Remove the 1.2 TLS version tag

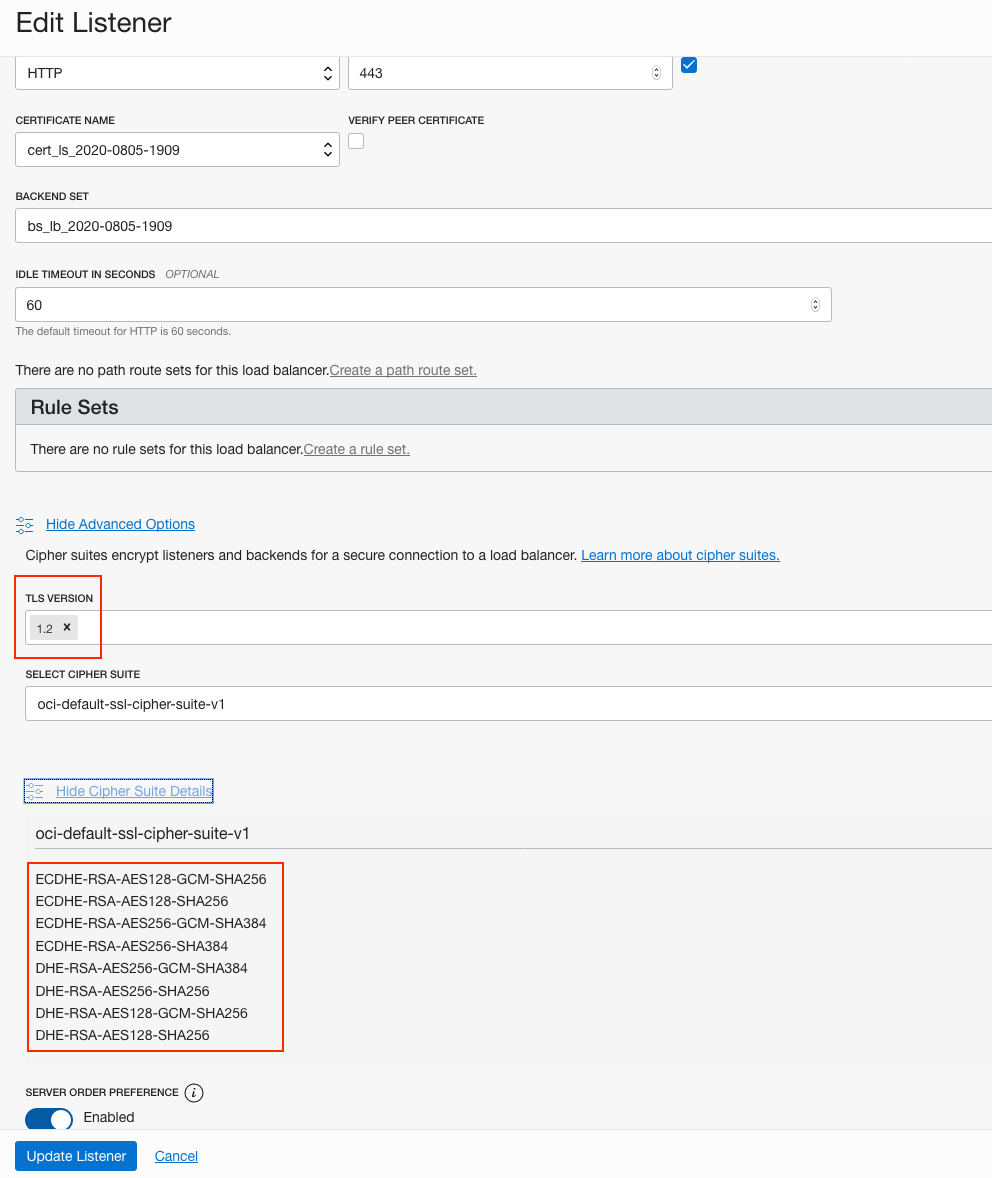tap(67, 627)
